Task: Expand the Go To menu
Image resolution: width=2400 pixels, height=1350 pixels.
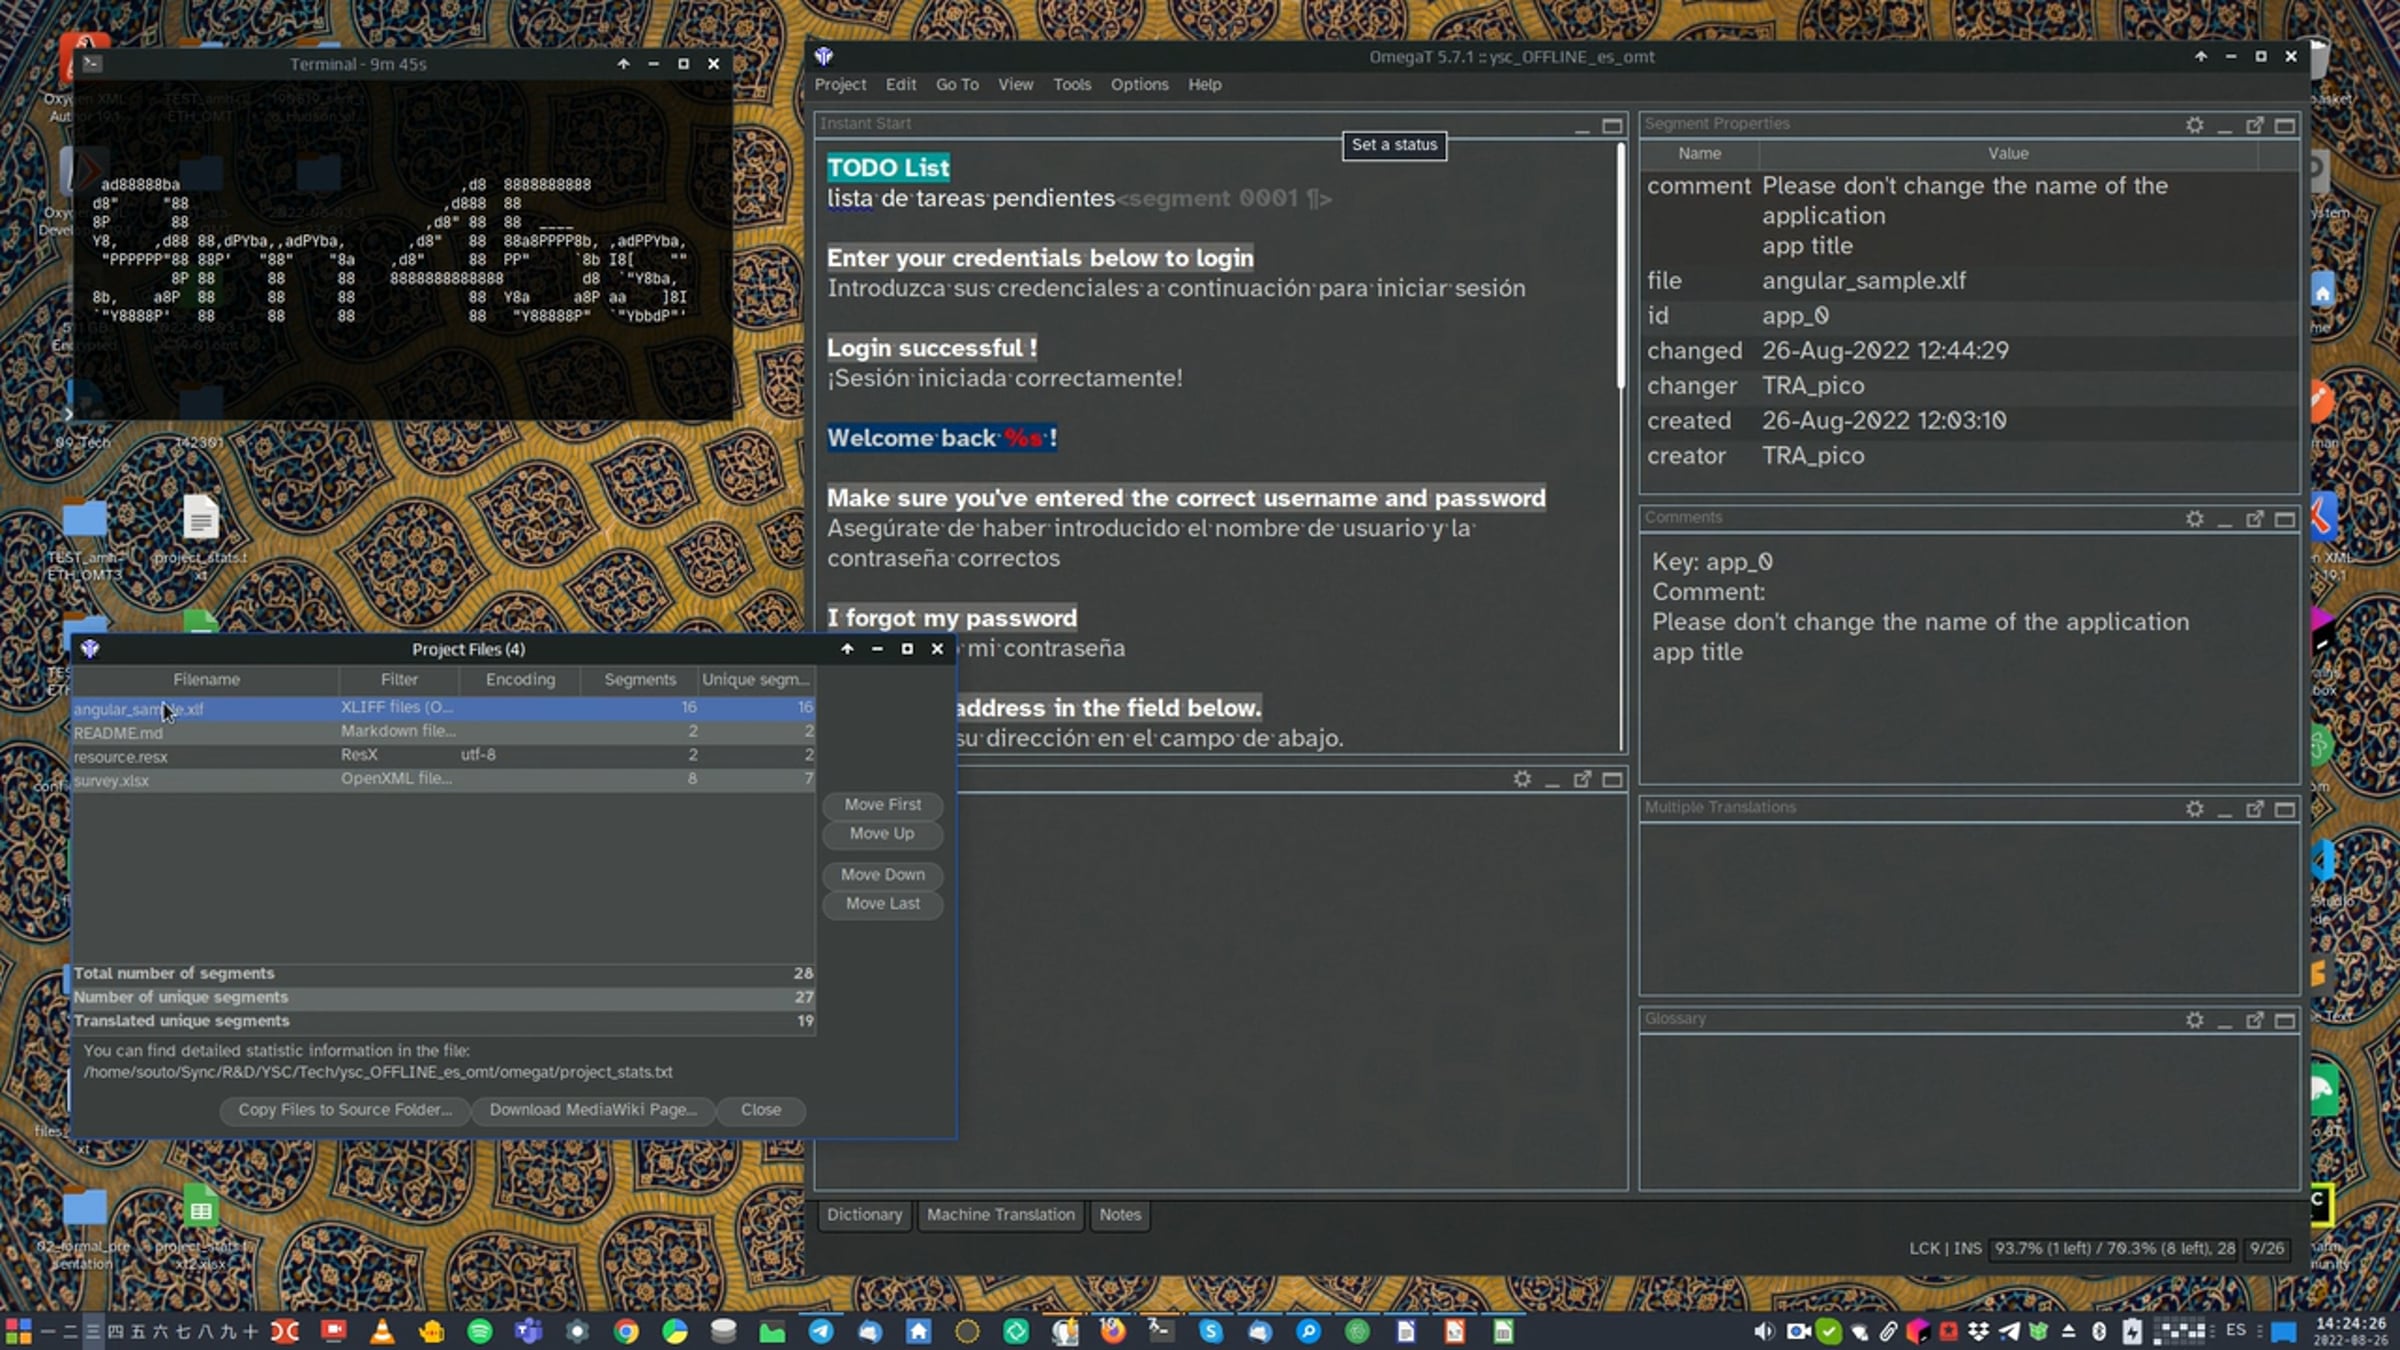Action: [957, 85]
